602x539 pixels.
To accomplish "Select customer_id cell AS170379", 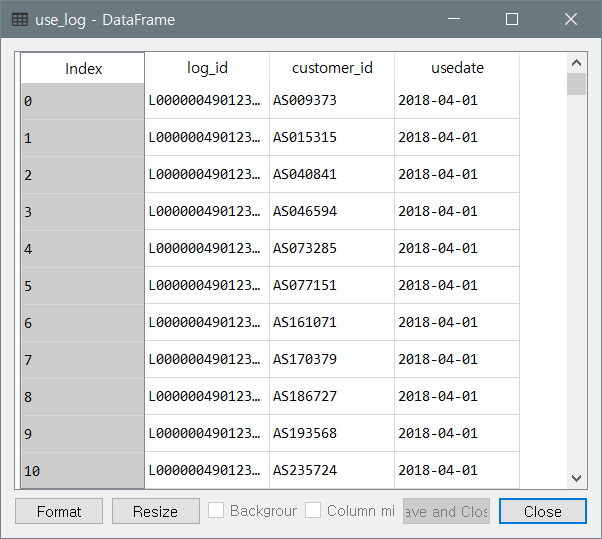I will pos(332,359).
